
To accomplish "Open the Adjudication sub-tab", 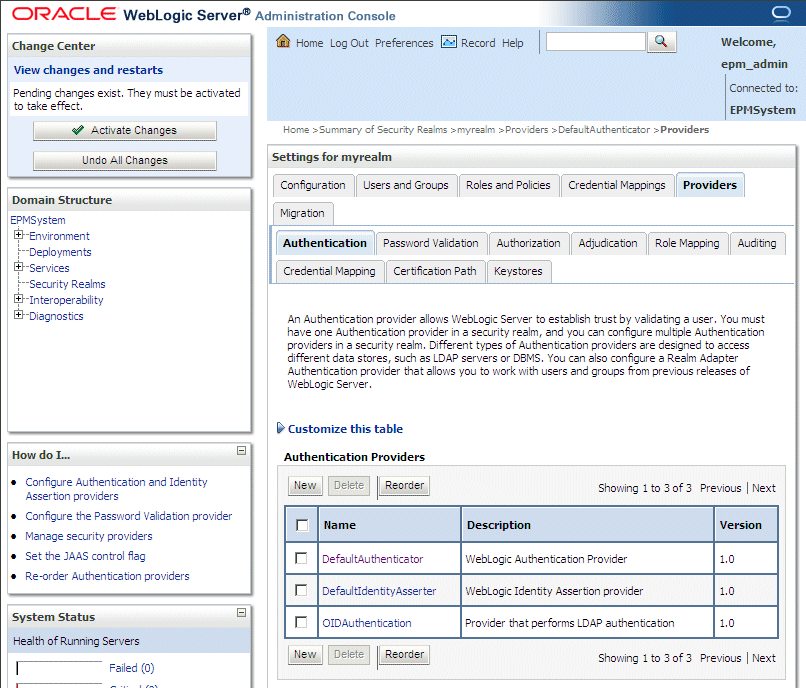I will [608, 243].
